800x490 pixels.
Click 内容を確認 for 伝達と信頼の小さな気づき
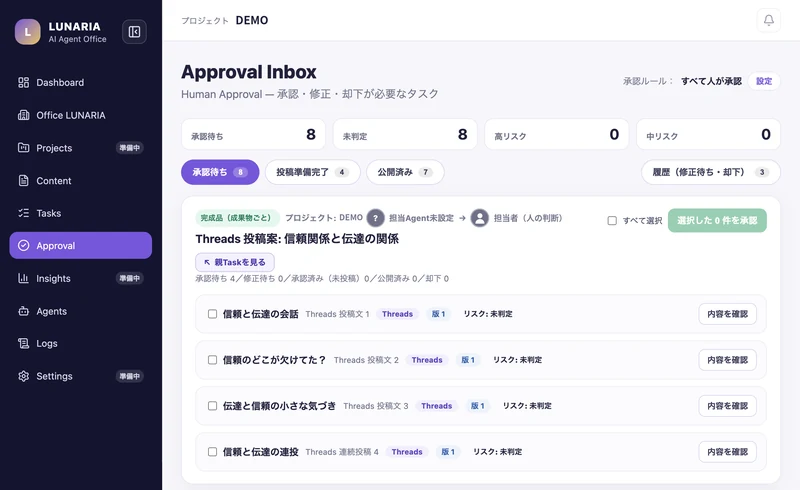[x=727, y=406]
